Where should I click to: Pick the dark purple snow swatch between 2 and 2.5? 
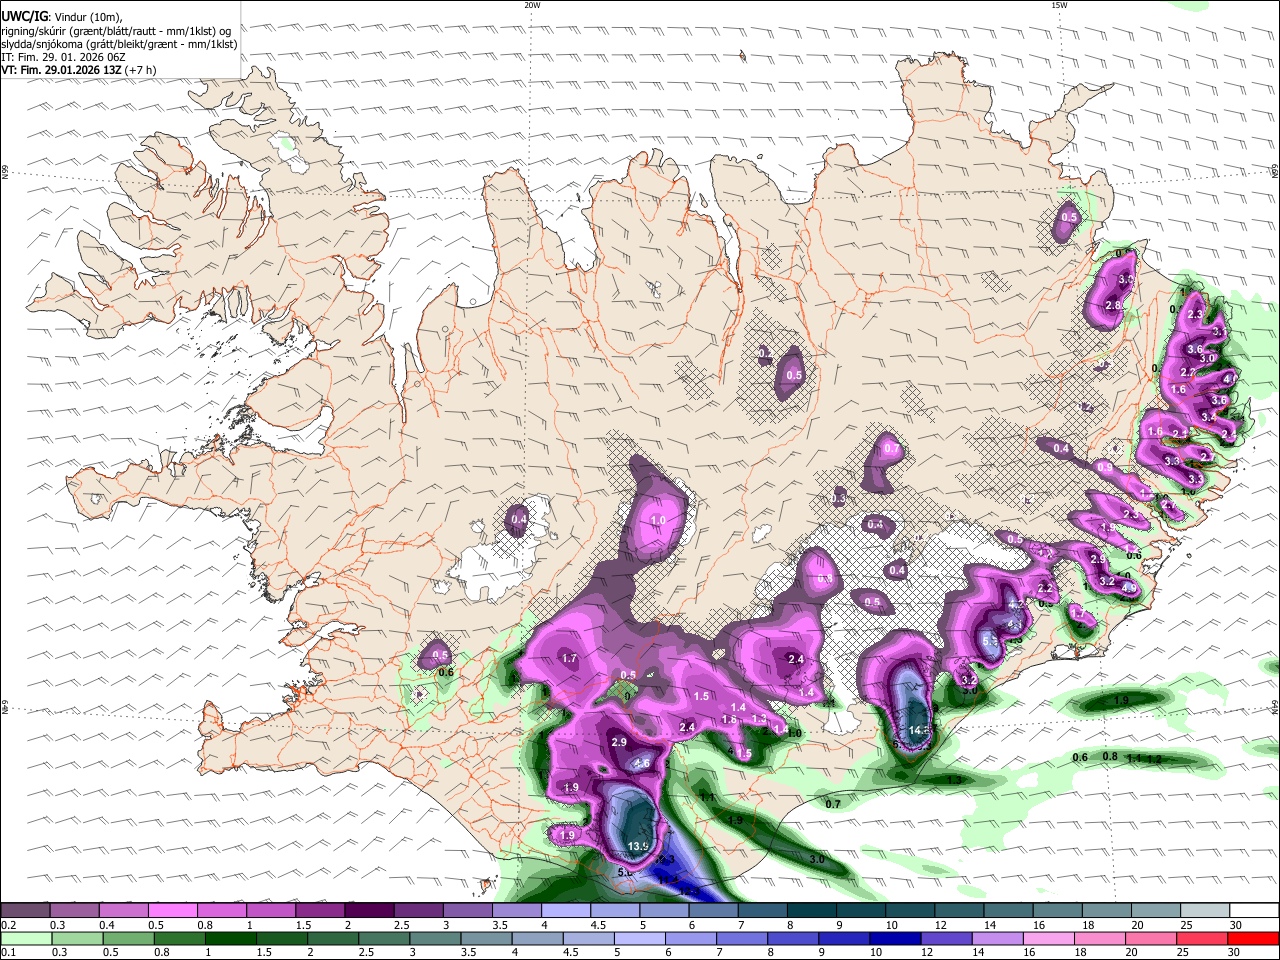tap(369, 911)
